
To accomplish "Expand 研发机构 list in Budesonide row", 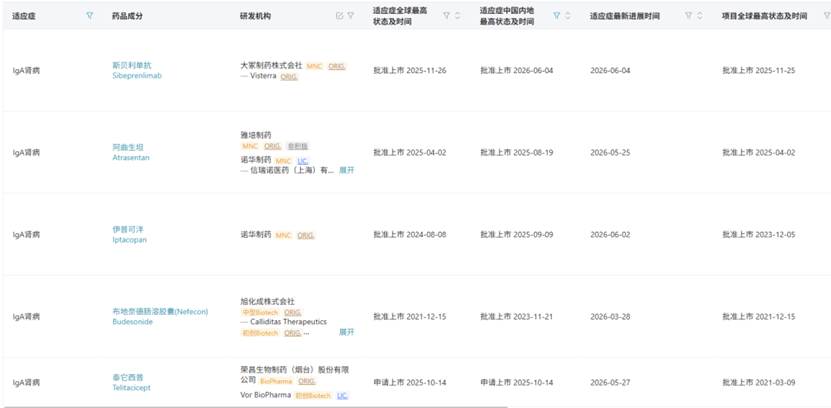I will tap(347, 332).
